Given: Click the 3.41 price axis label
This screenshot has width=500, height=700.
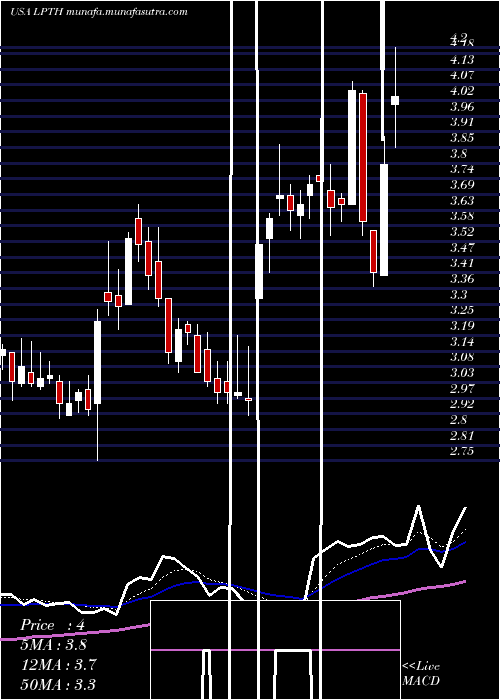Looking at the screenshot, I should 462,263.
